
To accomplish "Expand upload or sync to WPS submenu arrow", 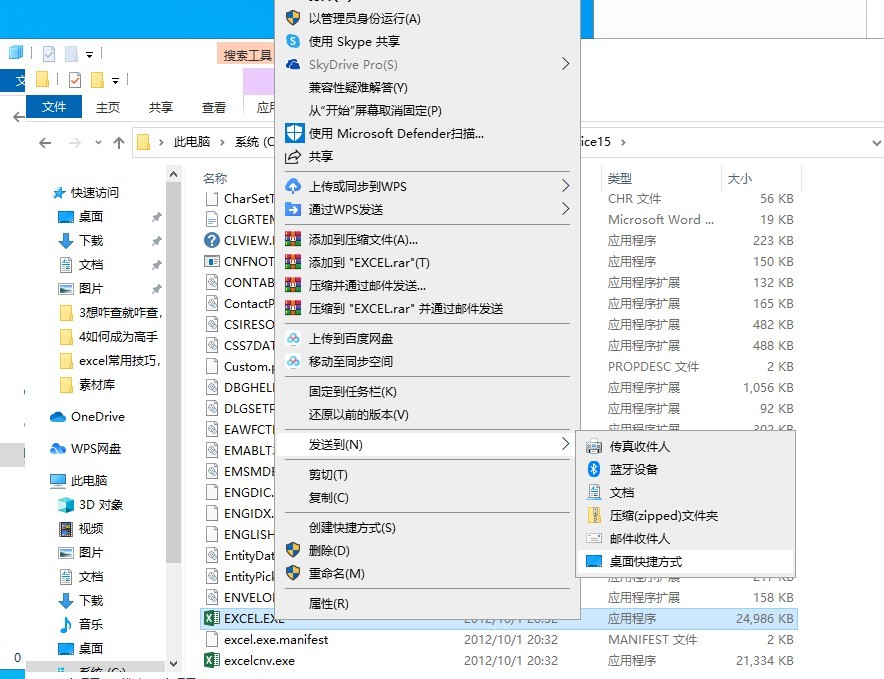I will click(x=565, y=186).
